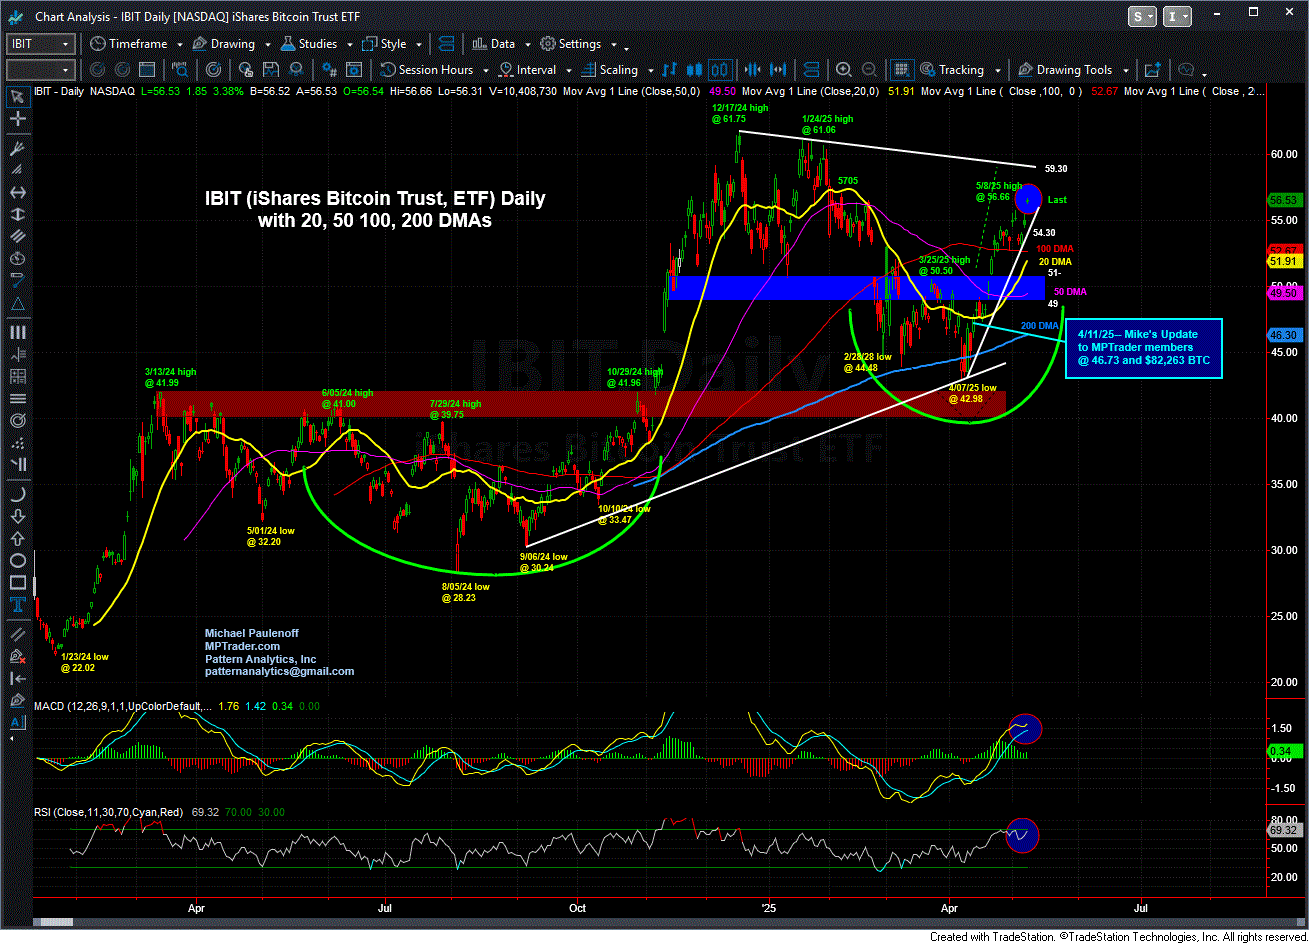Pick the concentric circle Fibonacci tool
The height and width of the screenshot is (943, 1309).
coord(19,423)
